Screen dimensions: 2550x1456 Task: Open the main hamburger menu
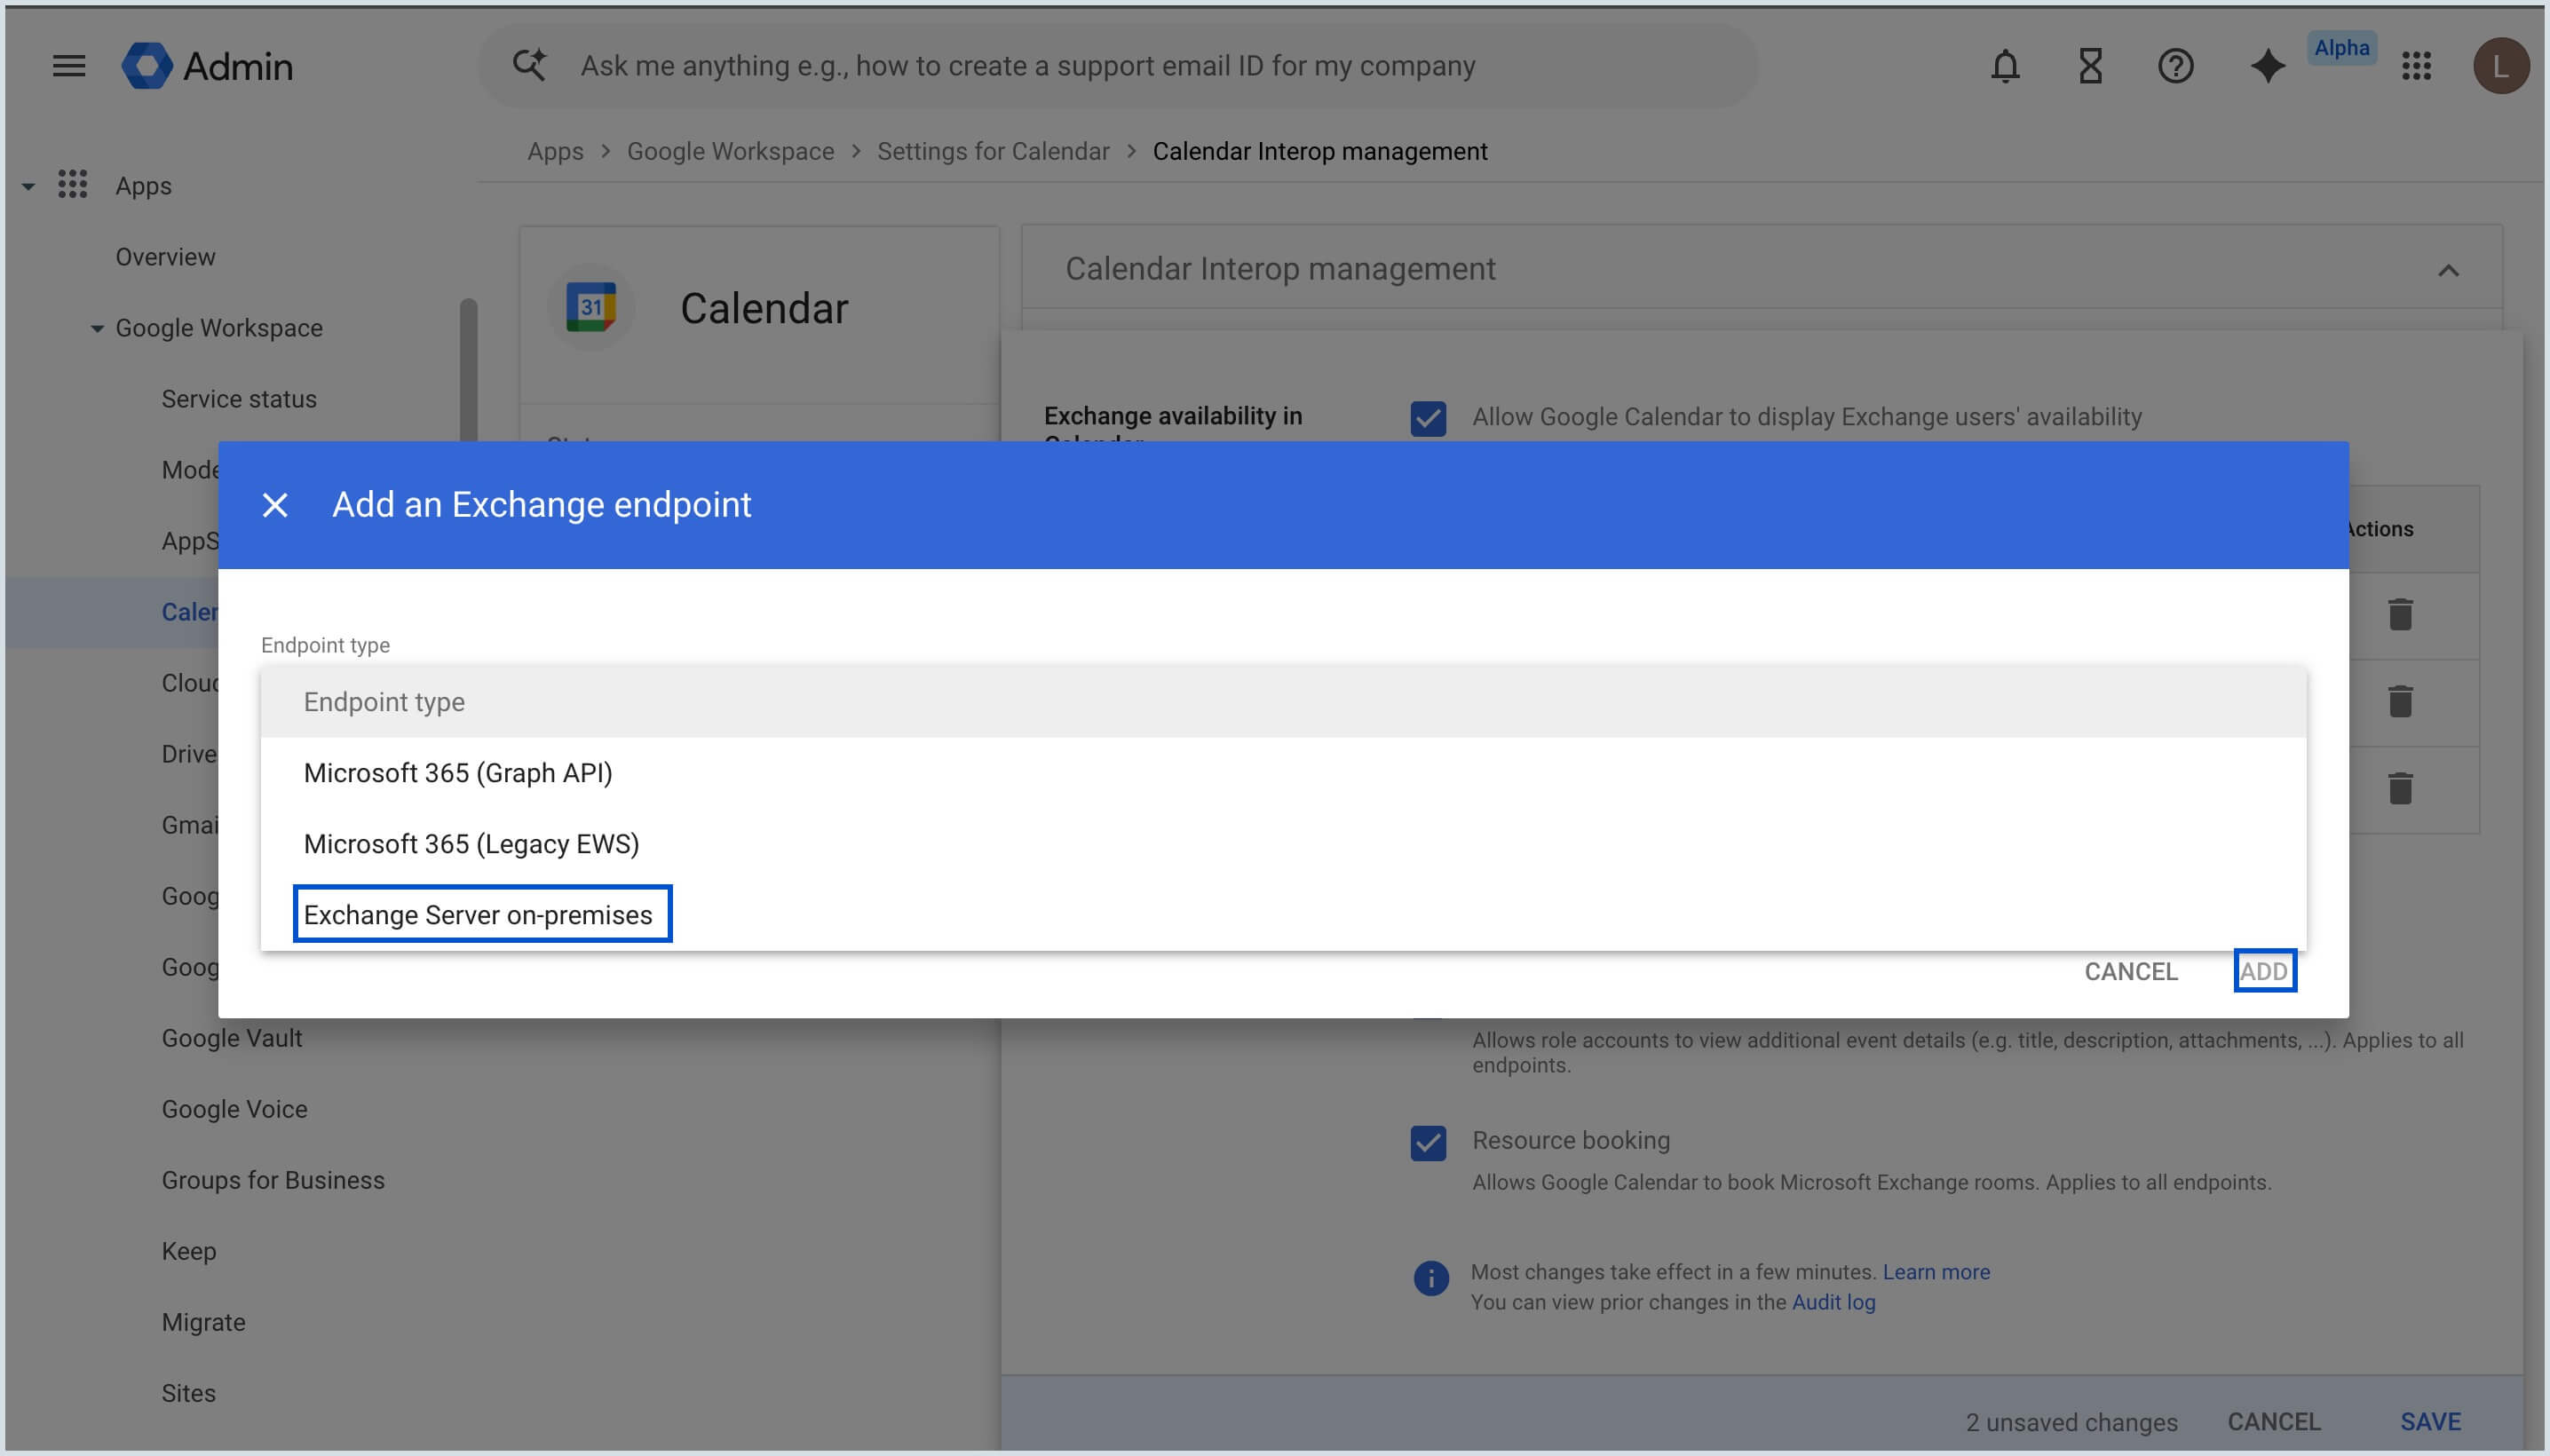pos(69,66)
